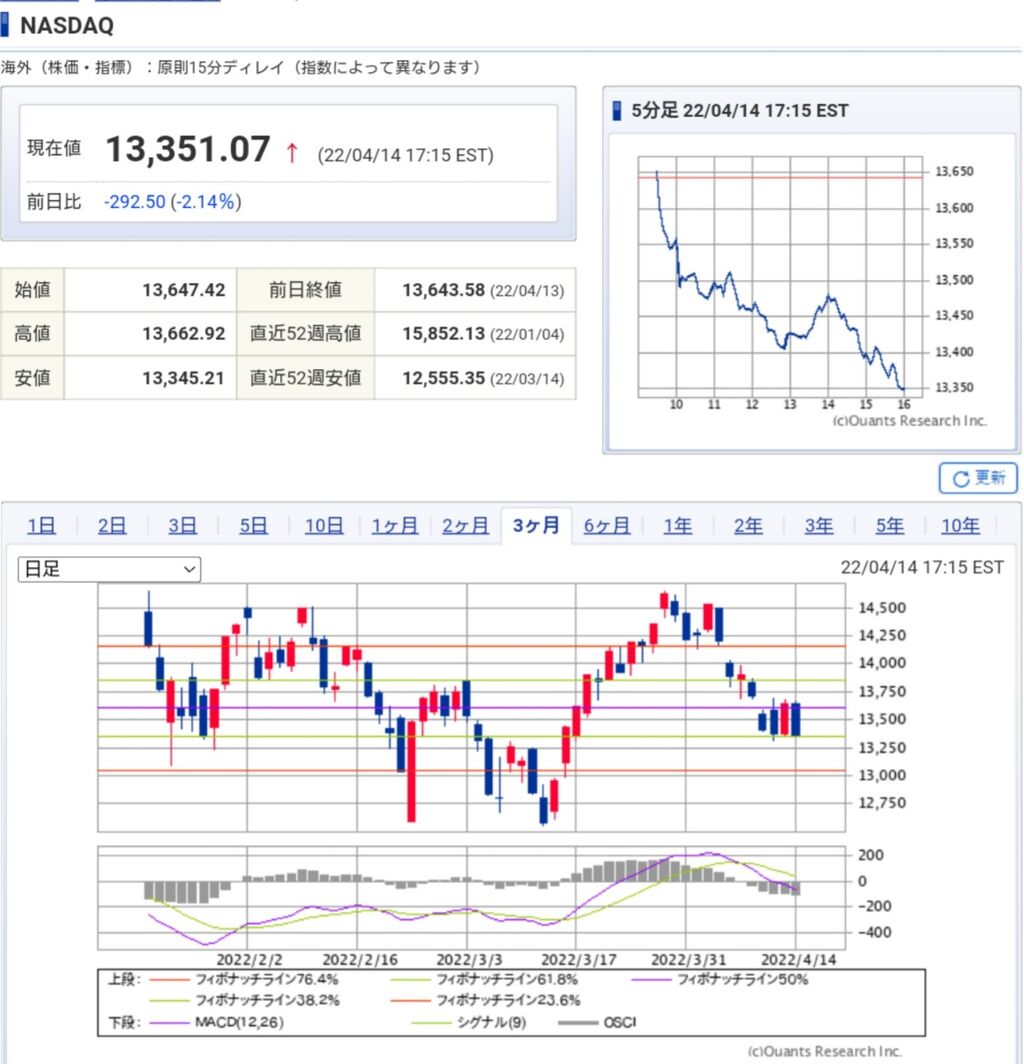The image size is (1024, 1064).
Task: Click the 3-month daily candlestick chart
Action: (x=472, y=707)
